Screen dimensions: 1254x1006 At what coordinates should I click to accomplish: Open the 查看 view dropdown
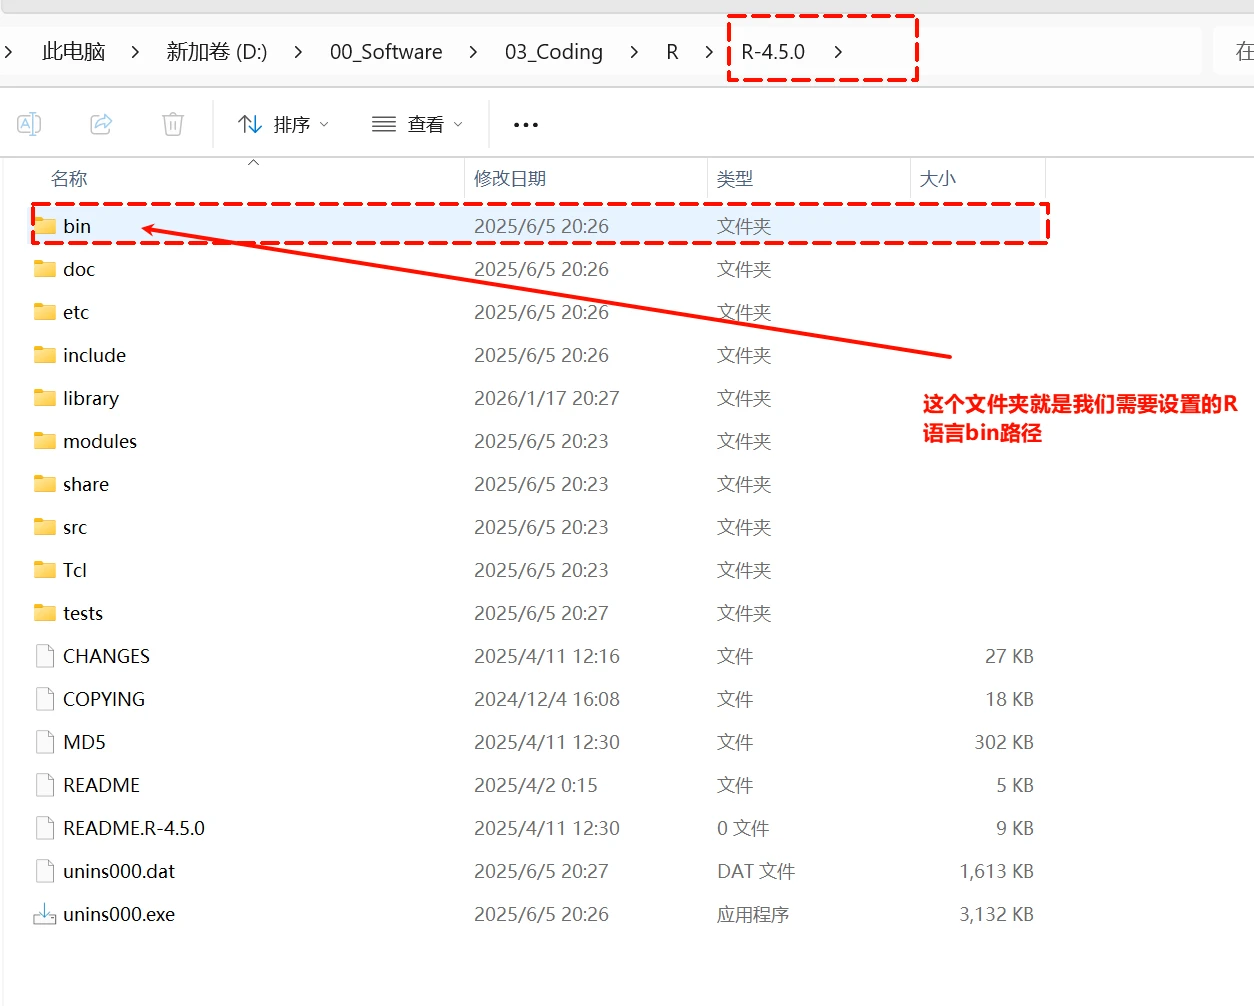(417, 125)
